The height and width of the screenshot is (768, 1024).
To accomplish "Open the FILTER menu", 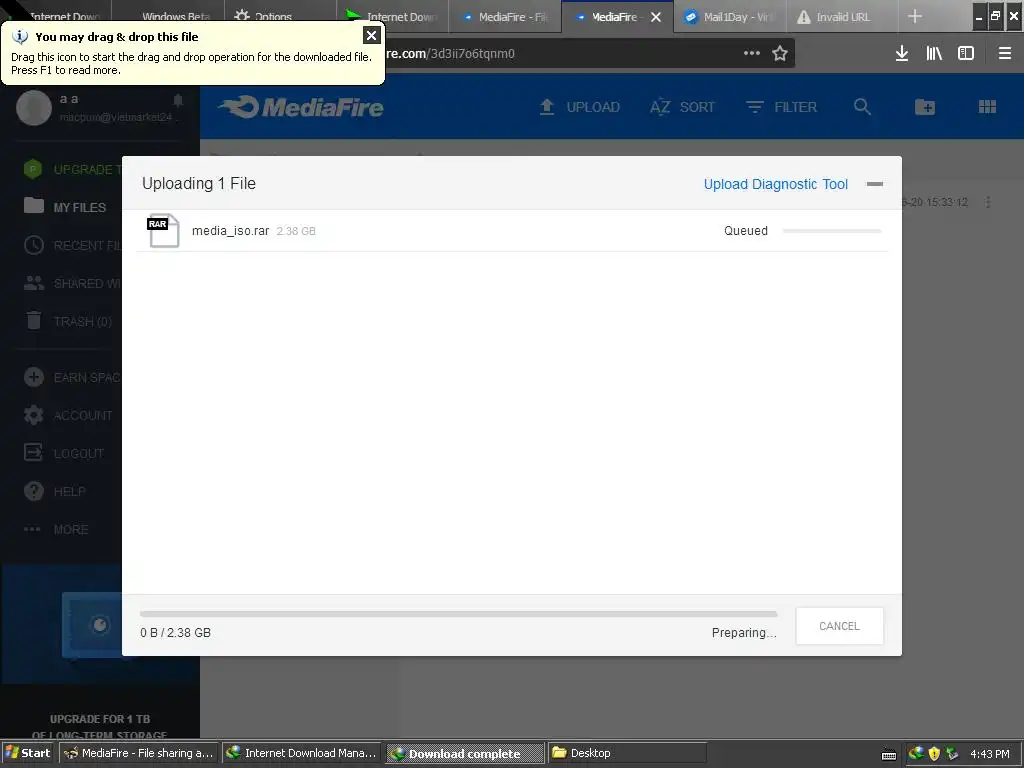I will coord(781,107).
